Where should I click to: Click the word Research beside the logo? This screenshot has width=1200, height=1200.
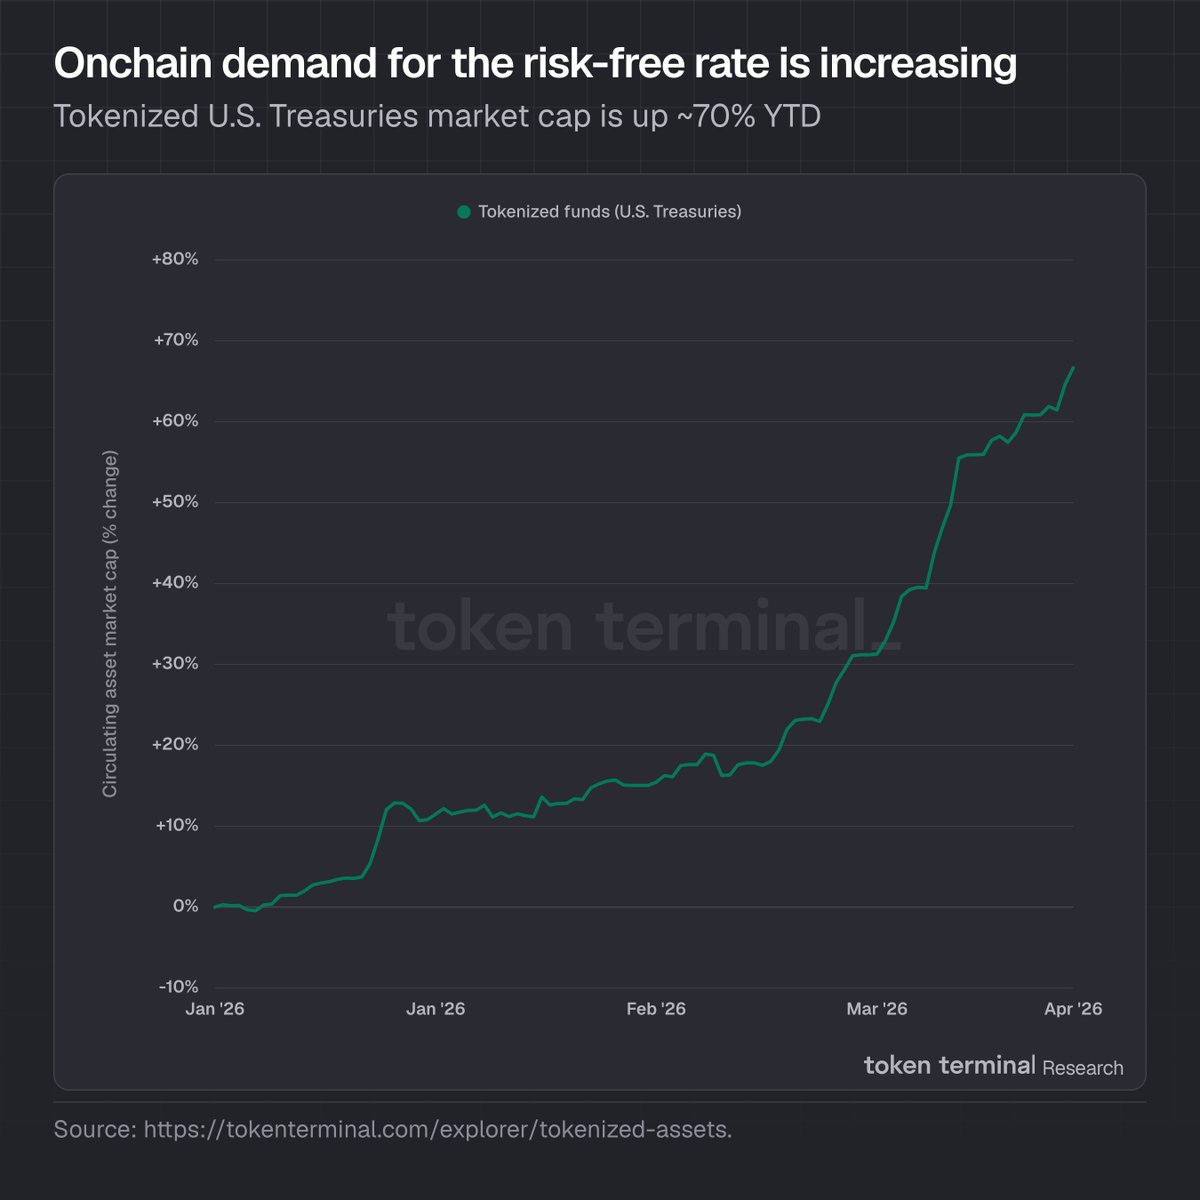(1082, 1068)
